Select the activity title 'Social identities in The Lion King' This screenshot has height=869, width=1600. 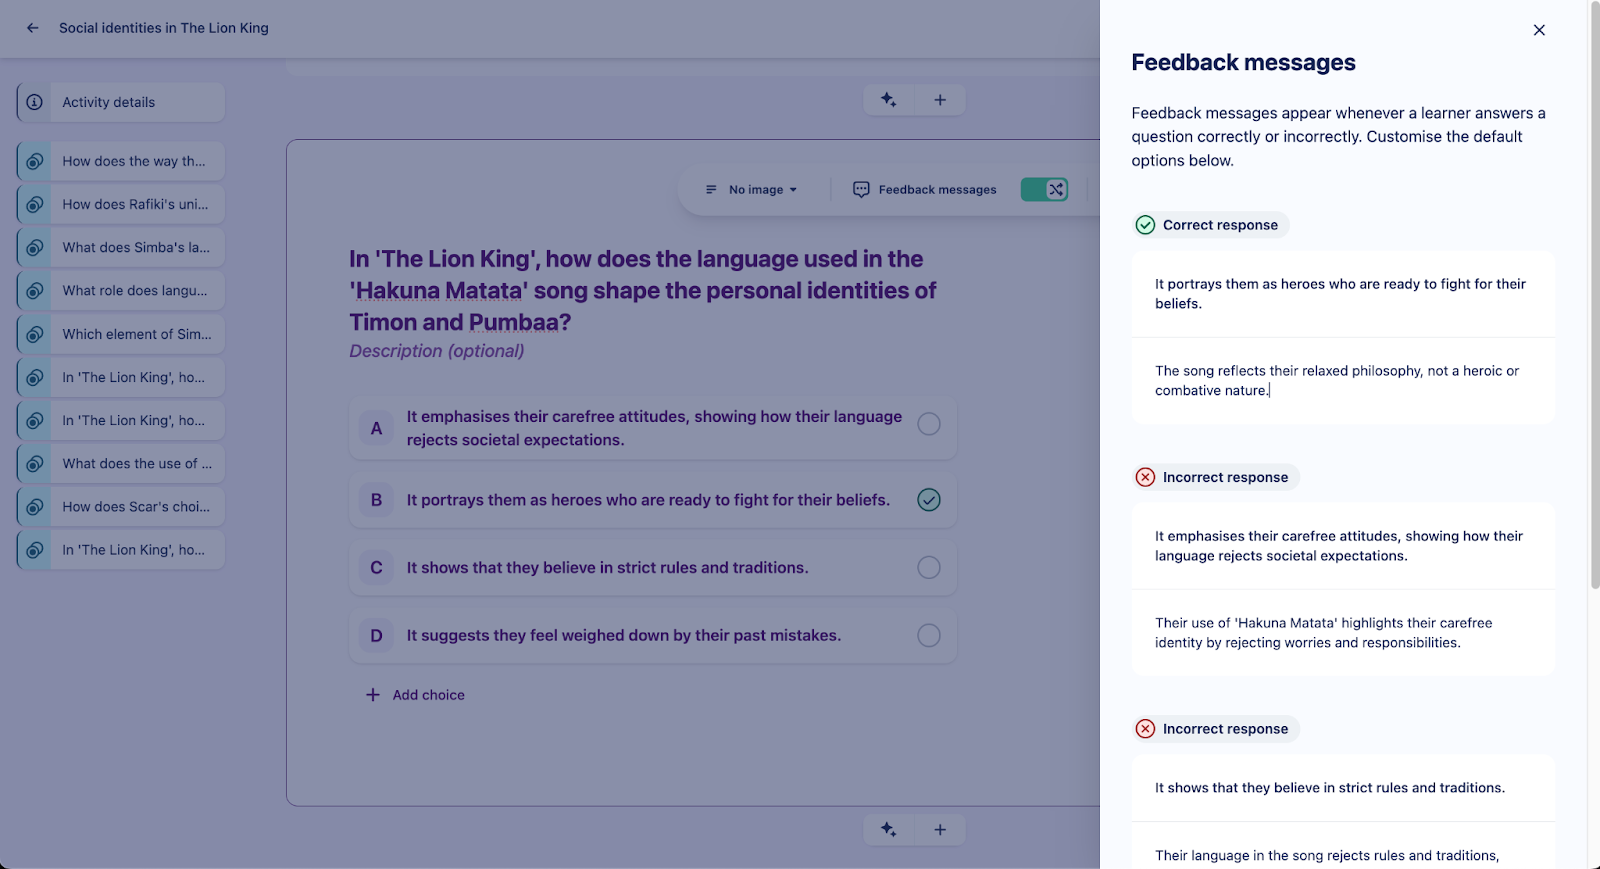pyautogui.click(x=164, y=28)
